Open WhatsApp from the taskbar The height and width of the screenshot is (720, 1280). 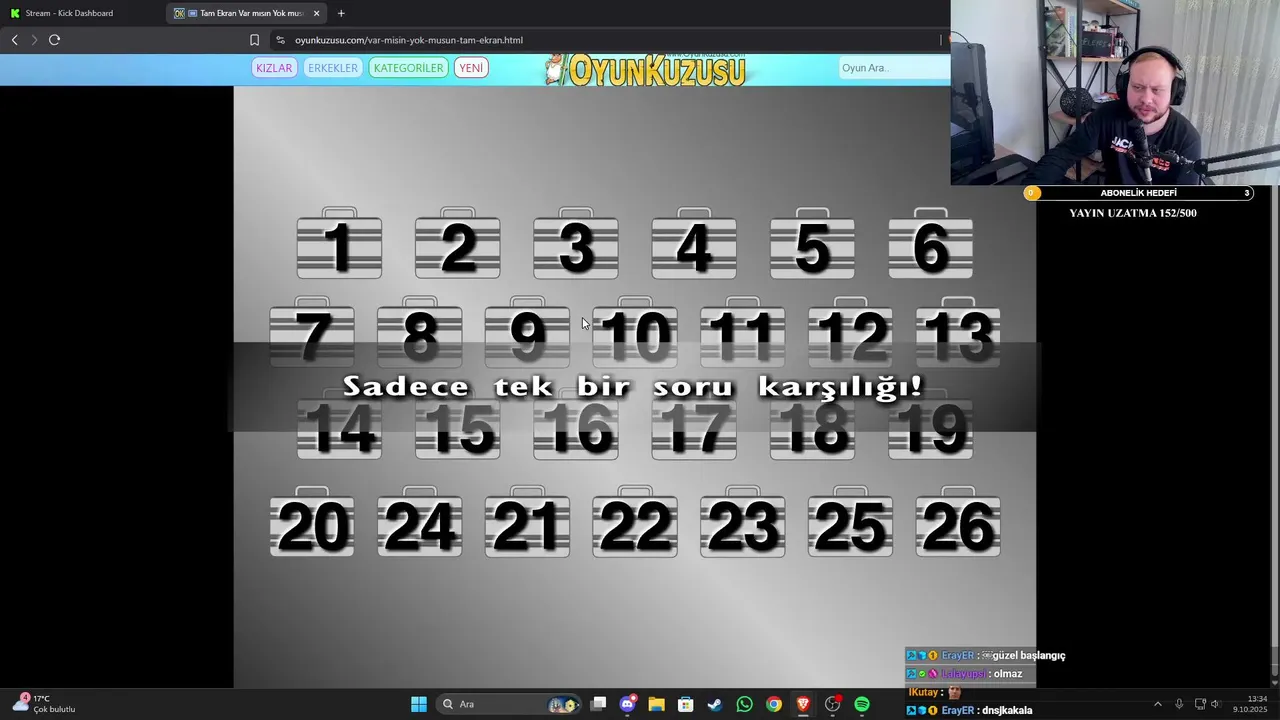744,704
